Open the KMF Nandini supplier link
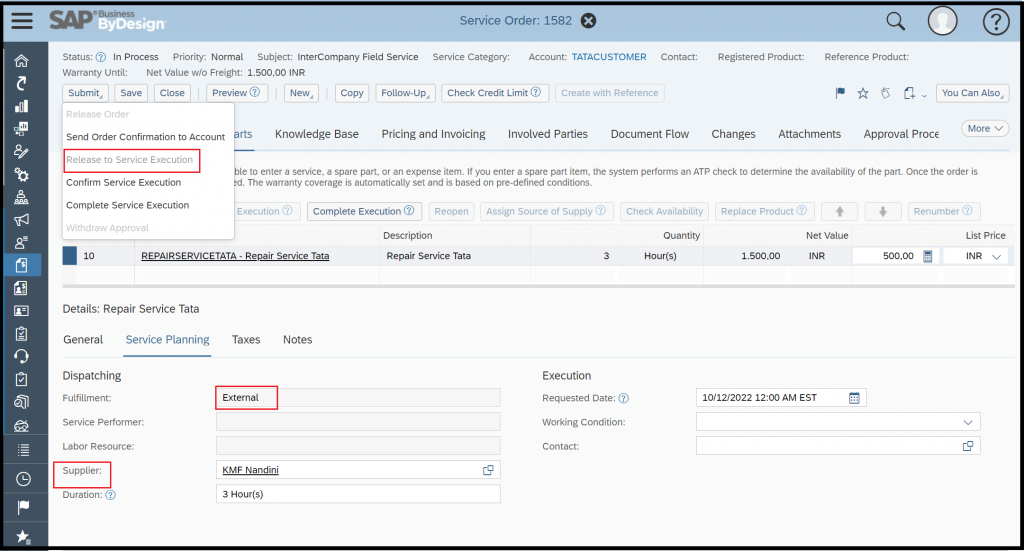This screenshot has width=1024, height=551. [x=250, y=470]
